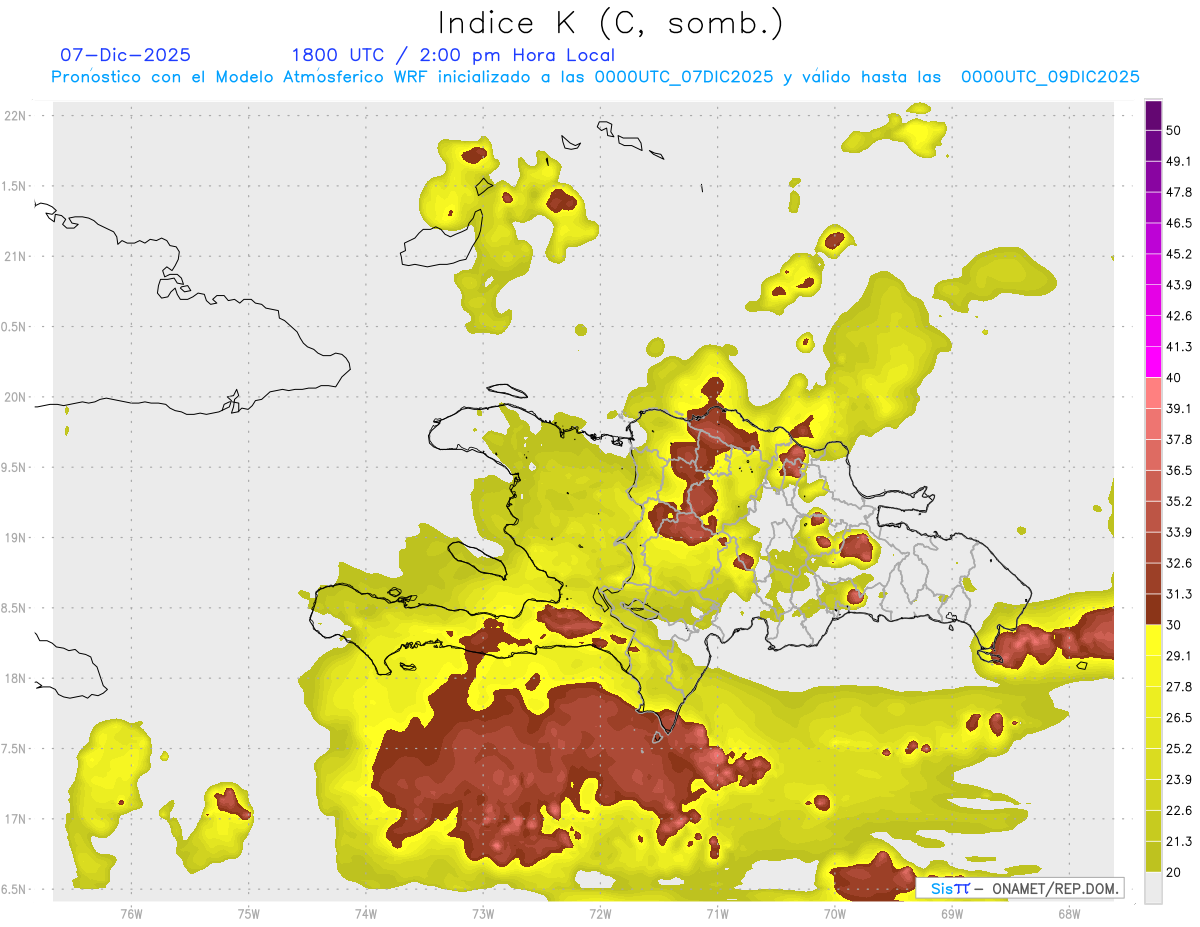Screen dimensions: 1200x927
Task: Click the "27.8" color scale value
Action: [1179, 687]
